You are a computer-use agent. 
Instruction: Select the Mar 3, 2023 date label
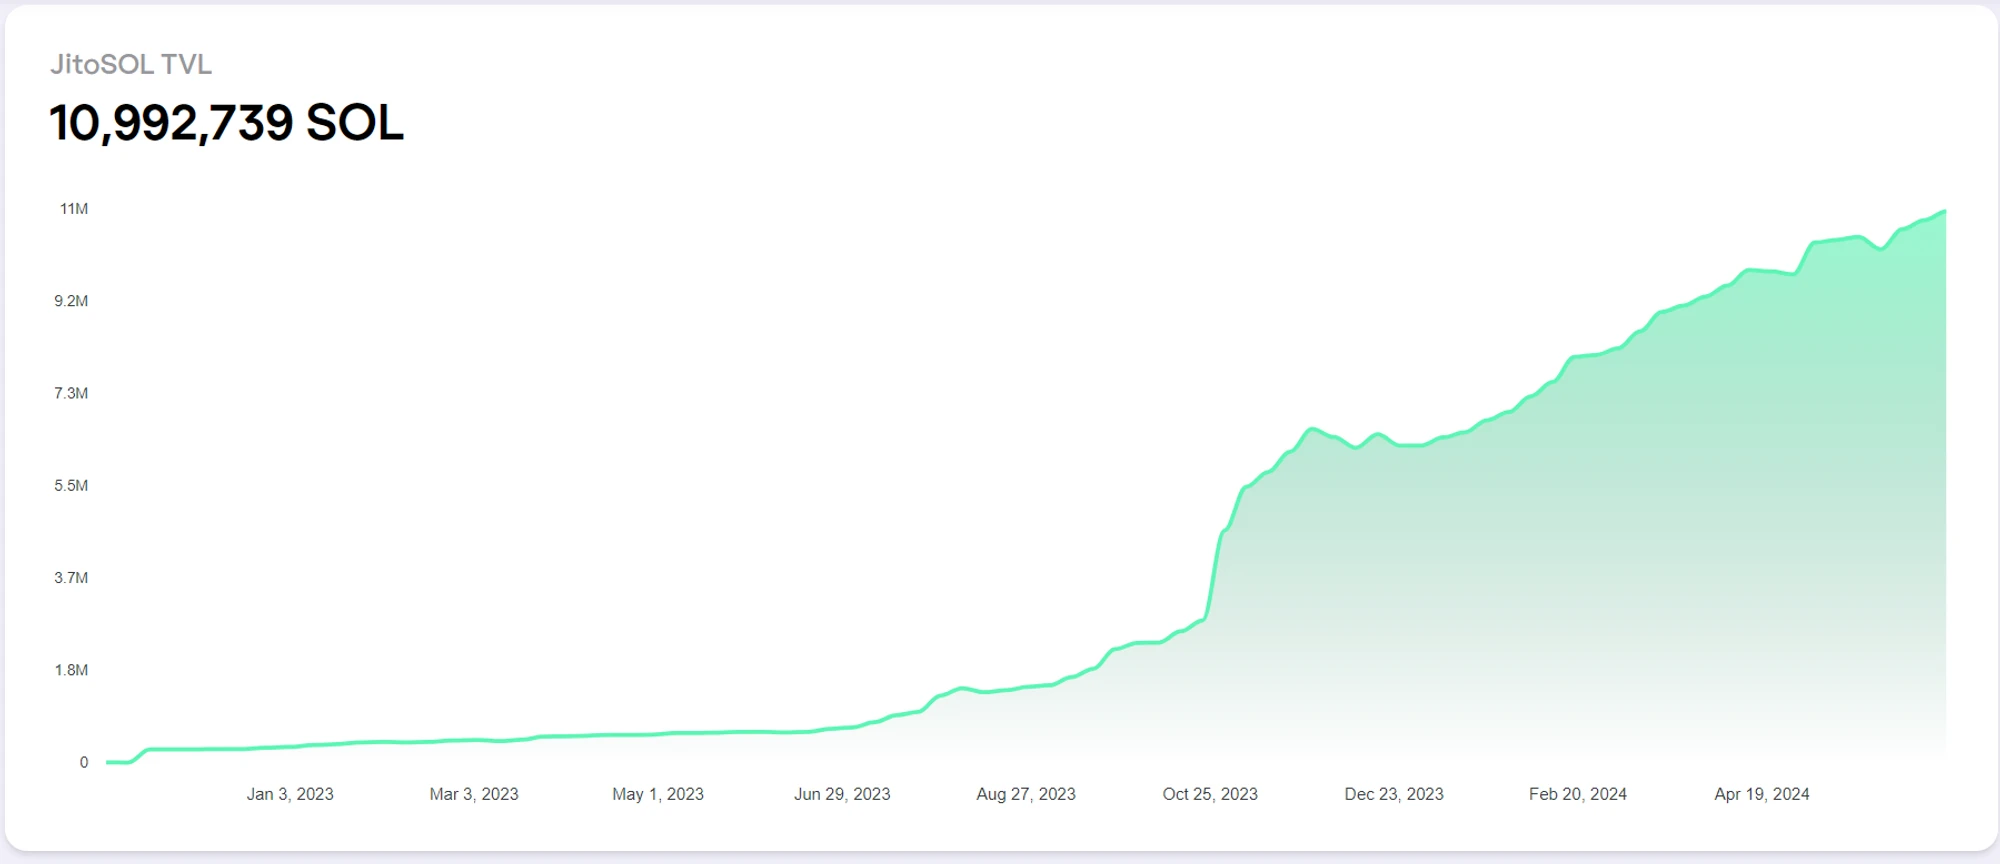tap(474, 794)
